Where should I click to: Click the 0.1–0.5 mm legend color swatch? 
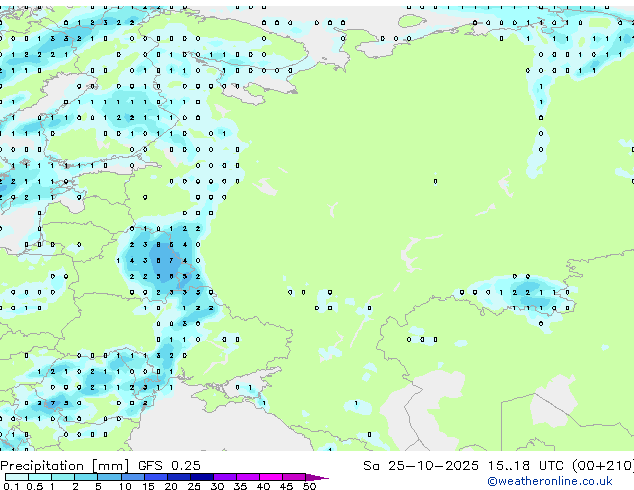(17, 477)
